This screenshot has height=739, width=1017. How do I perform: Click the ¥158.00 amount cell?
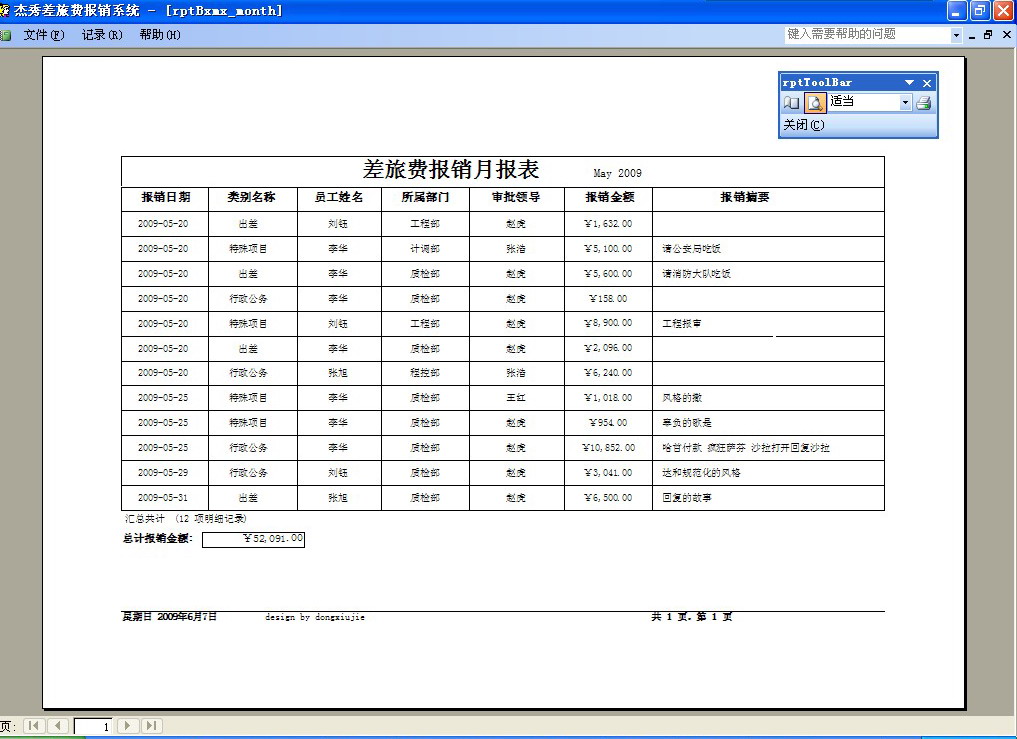(x=608, y=298)
